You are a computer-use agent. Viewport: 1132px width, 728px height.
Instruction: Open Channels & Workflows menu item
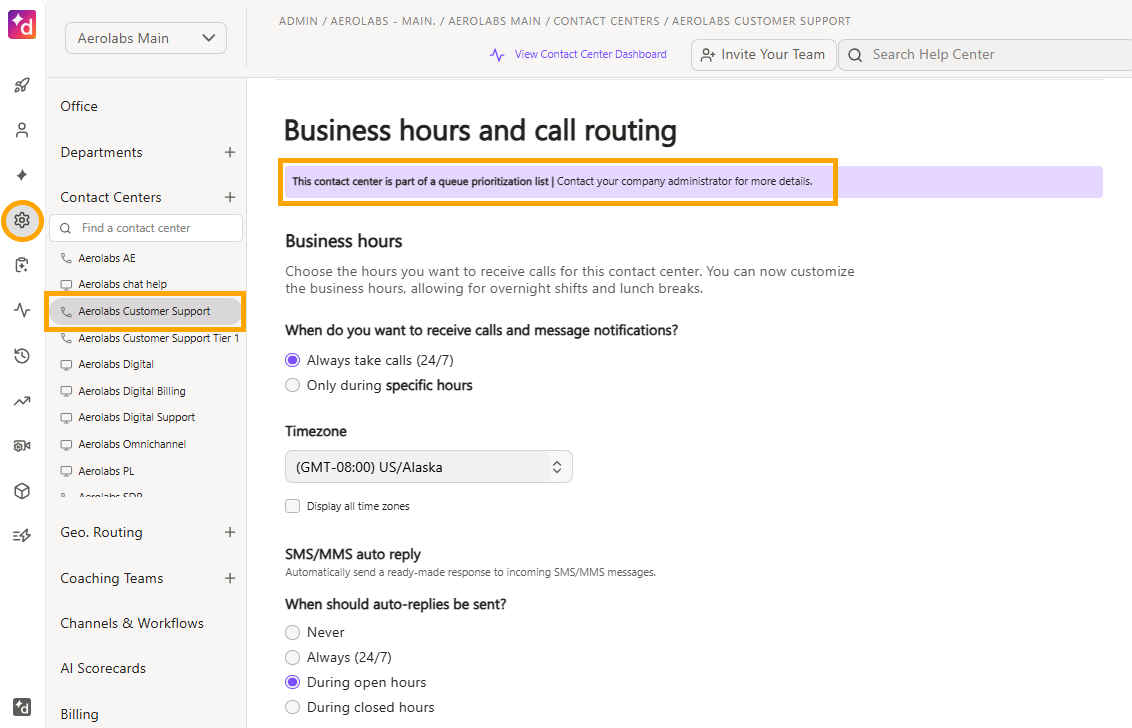pos(131,623)
